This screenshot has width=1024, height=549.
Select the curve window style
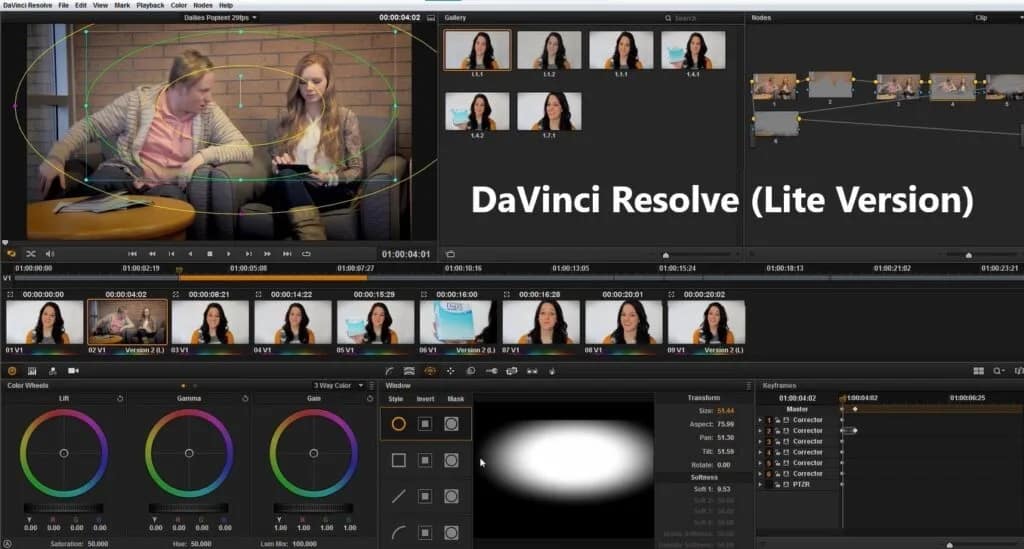coord(398,533)
